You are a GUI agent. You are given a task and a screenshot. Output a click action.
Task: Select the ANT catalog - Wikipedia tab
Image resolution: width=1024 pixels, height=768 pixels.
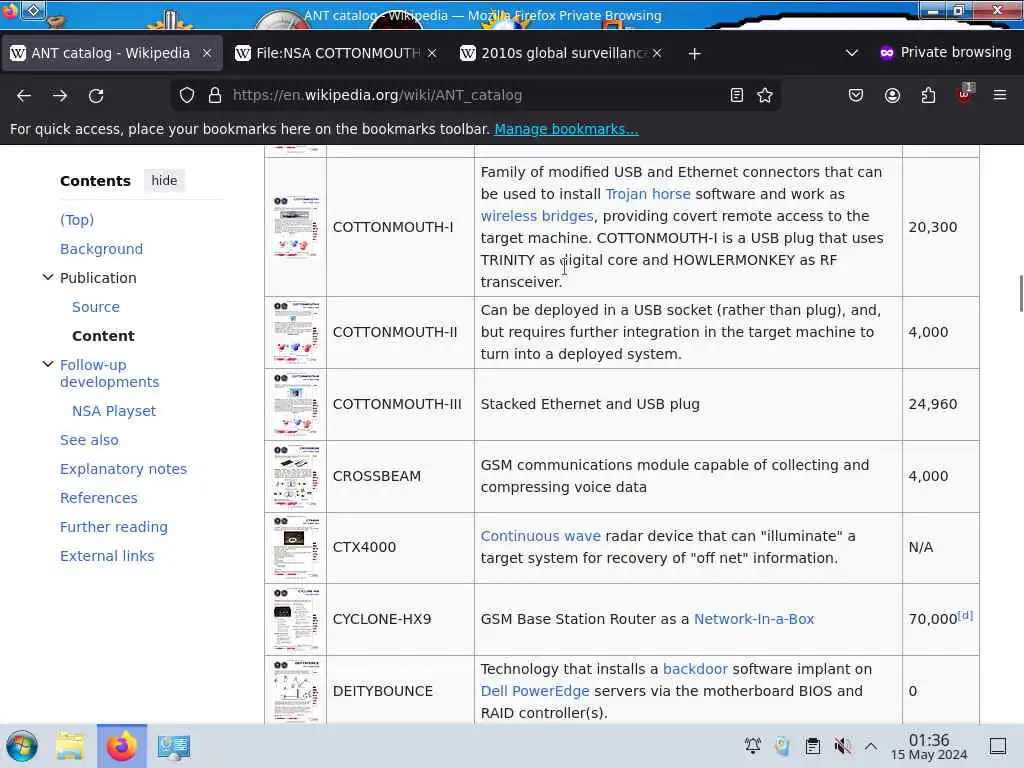[111, 53]
